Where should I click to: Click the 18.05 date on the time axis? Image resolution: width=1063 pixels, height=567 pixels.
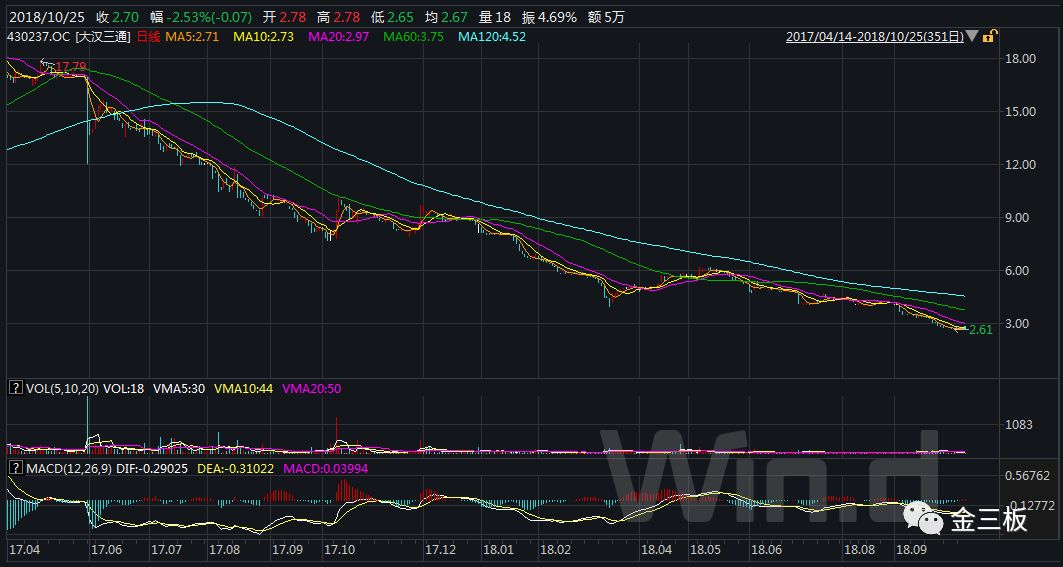705,550
